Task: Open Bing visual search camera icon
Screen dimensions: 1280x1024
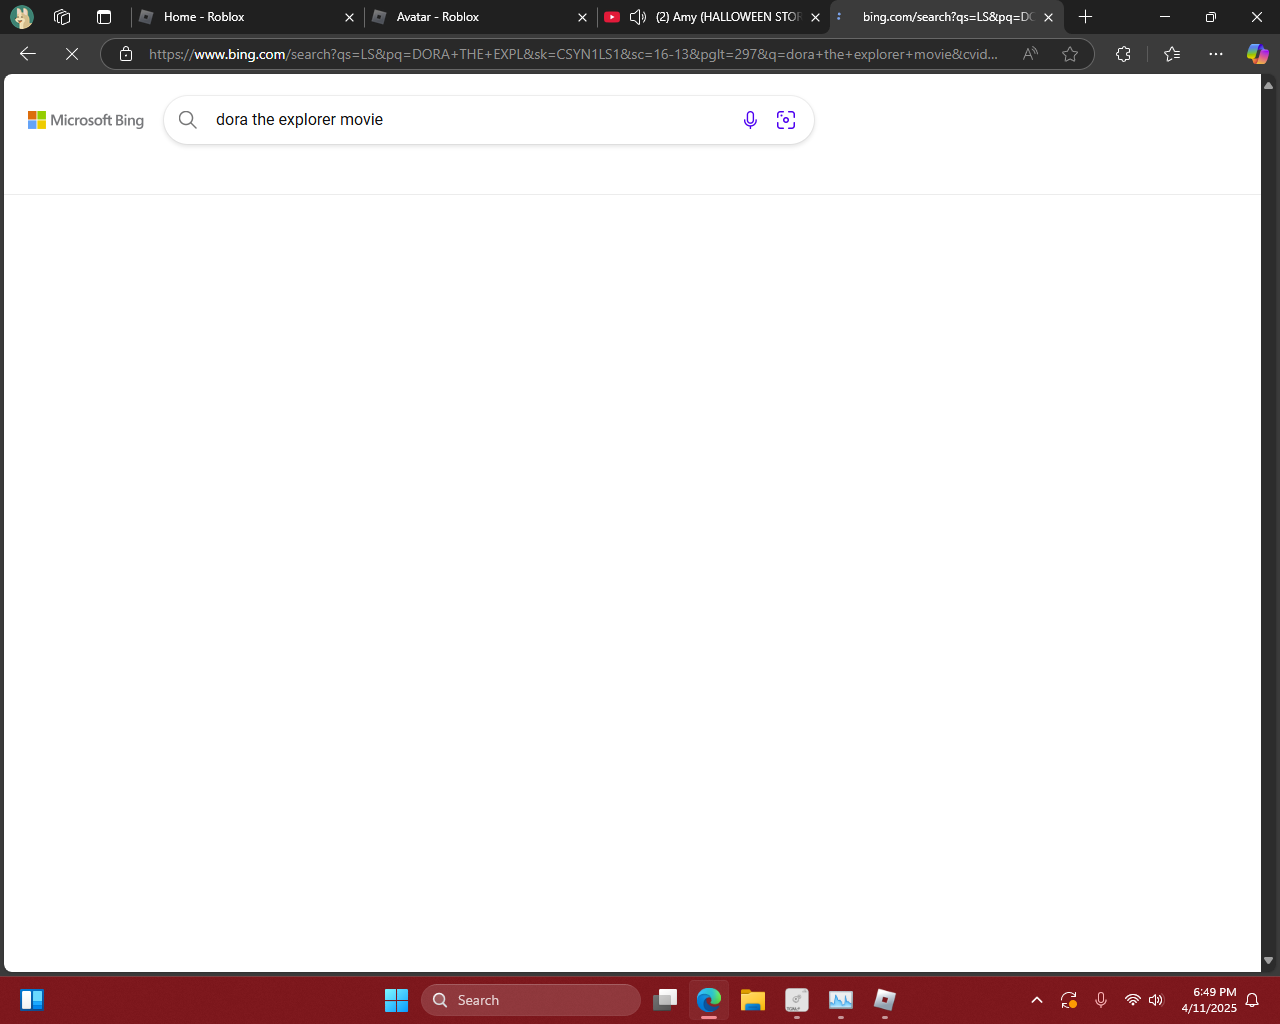Action: click(786, 120)
